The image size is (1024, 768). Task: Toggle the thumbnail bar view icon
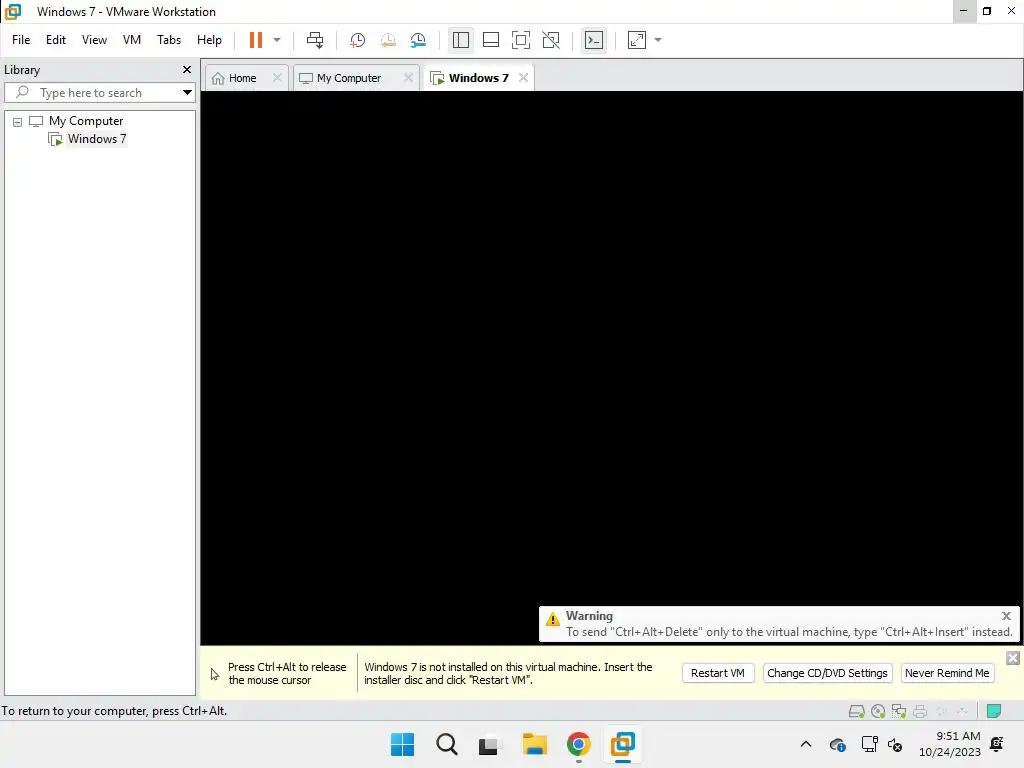[x=490, y=40]
